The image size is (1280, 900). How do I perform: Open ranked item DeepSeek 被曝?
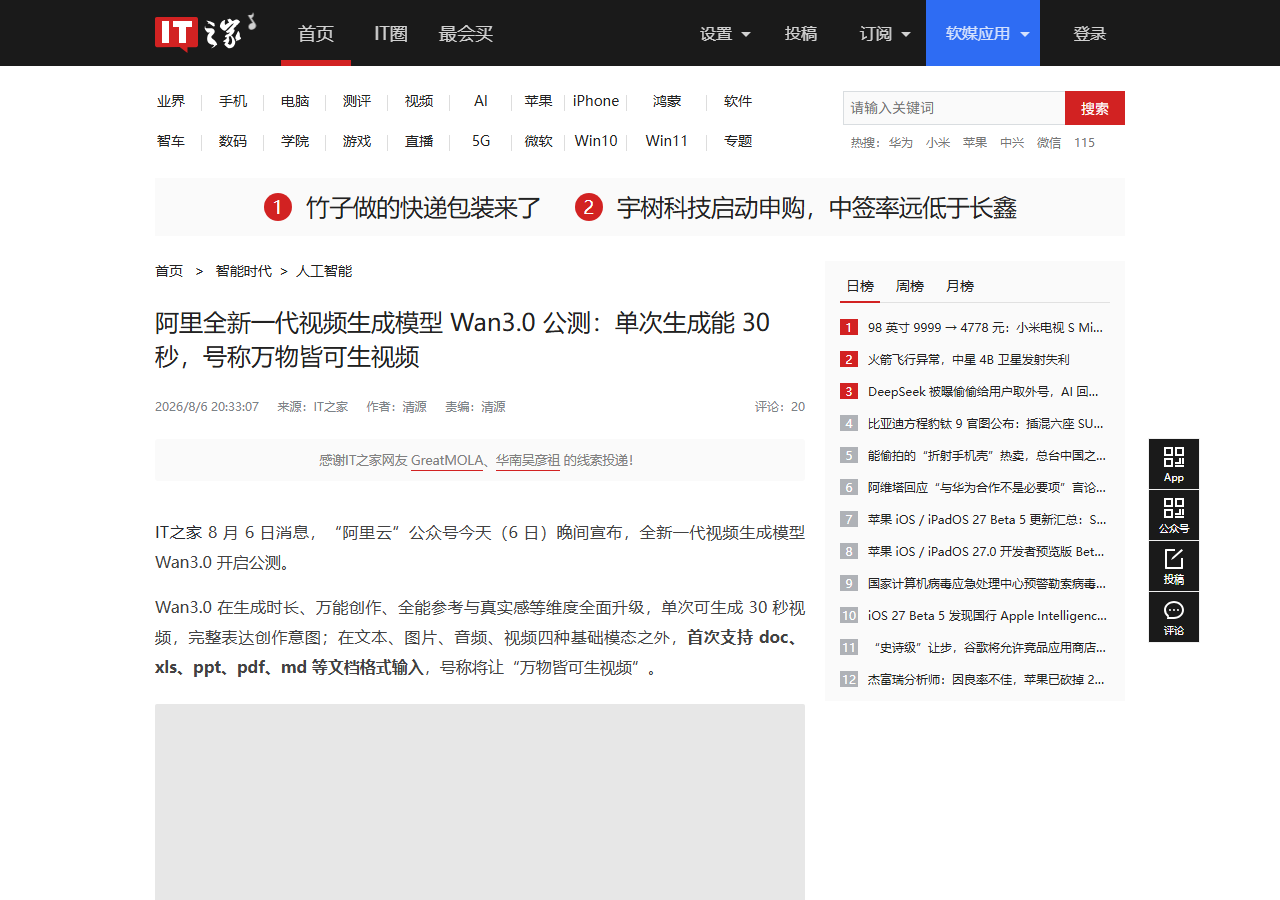pos(983,391)
